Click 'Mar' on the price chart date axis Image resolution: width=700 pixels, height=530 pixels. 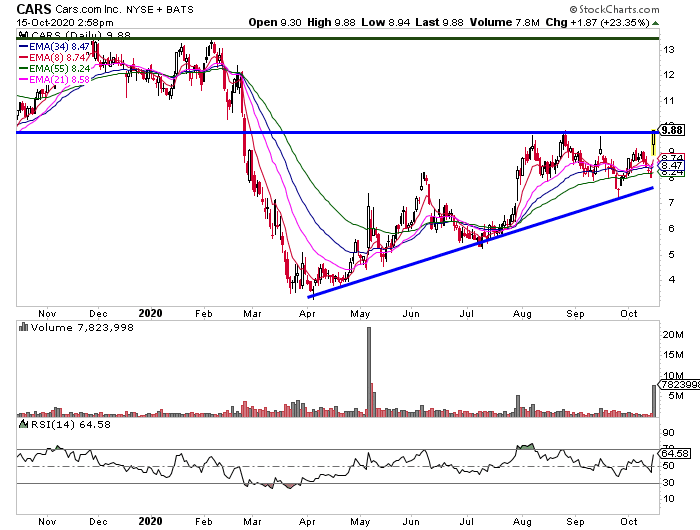tap(252, 313)
